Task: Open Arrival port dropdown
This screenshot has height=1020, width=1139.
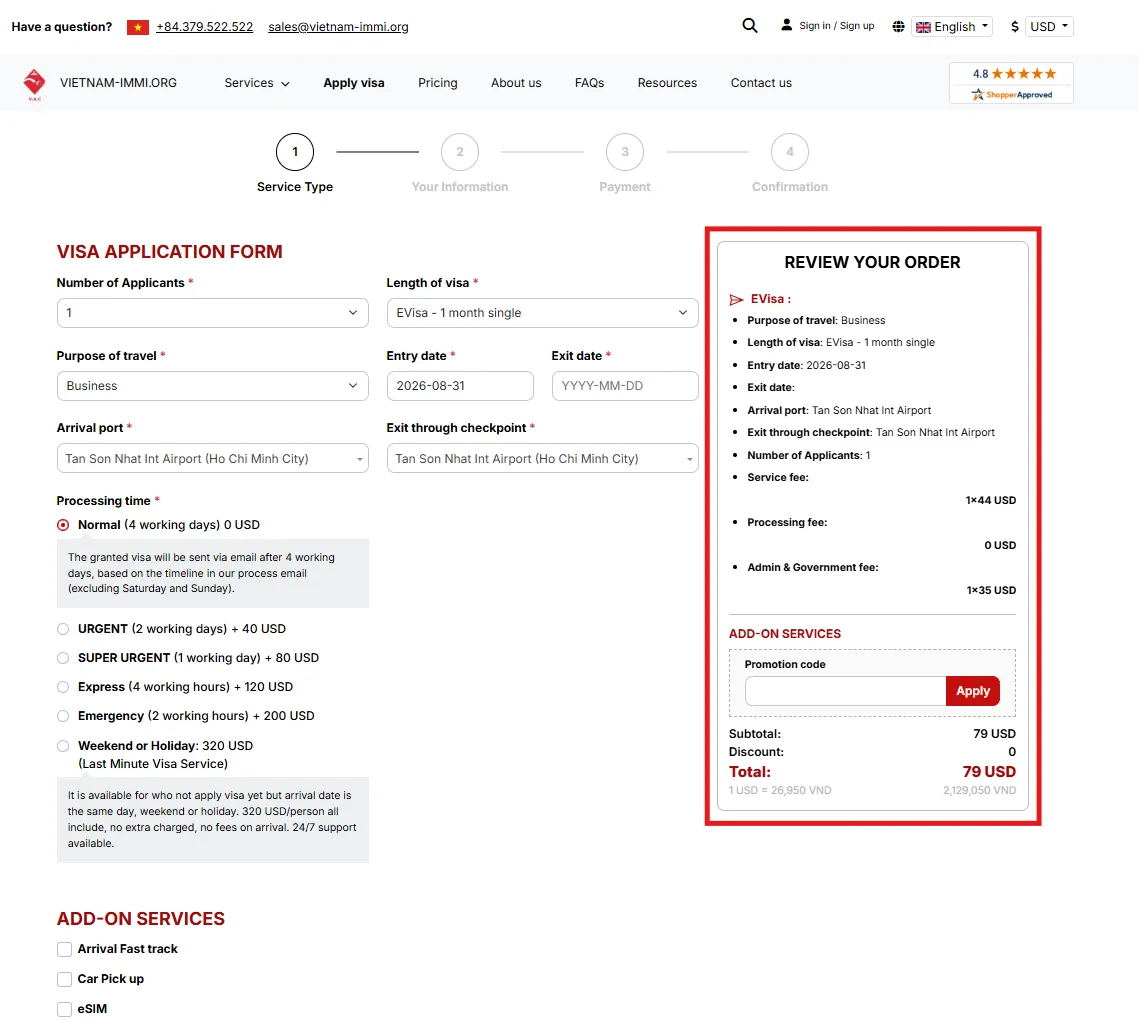Action: (213, 458)
